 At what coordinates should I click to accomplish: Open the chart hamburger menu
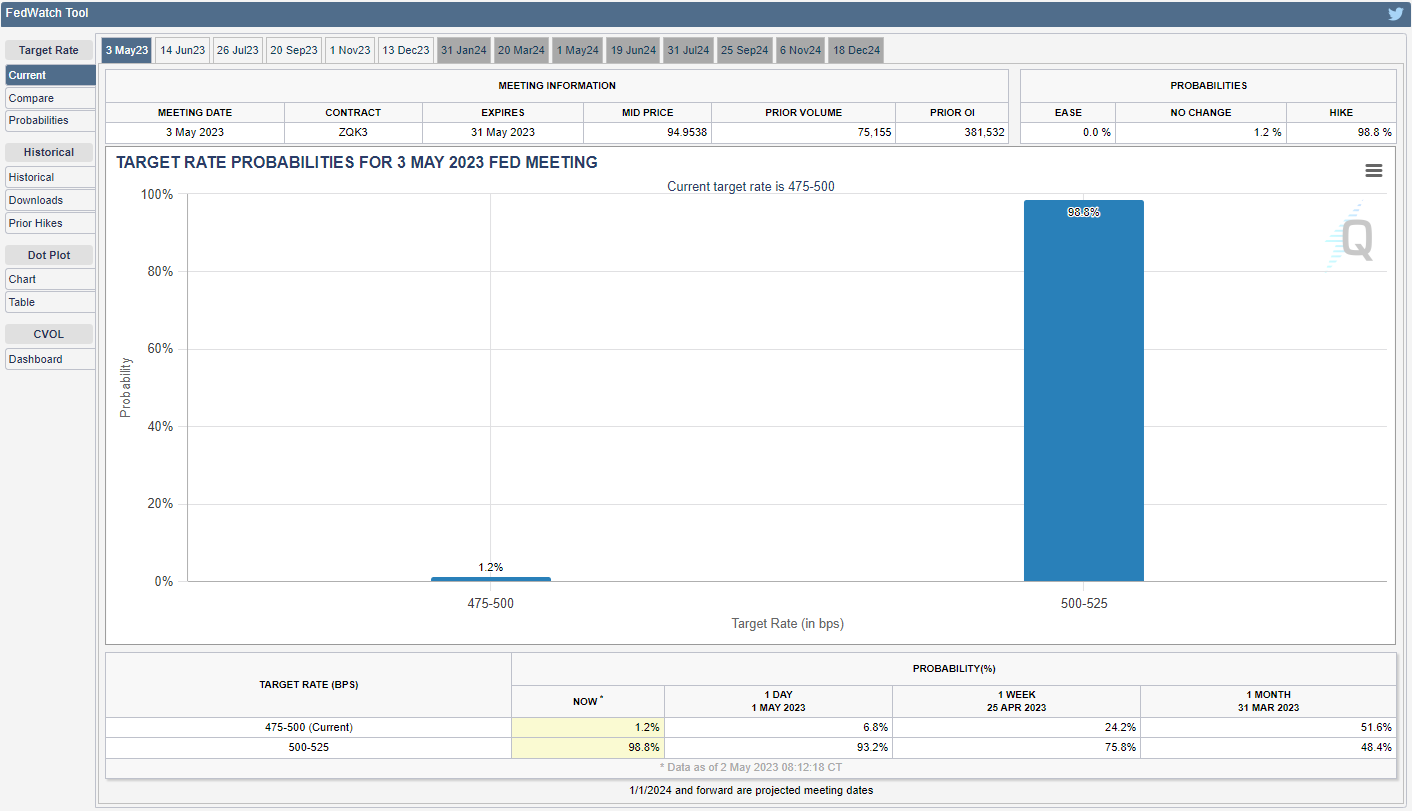tap(1373, 171)
